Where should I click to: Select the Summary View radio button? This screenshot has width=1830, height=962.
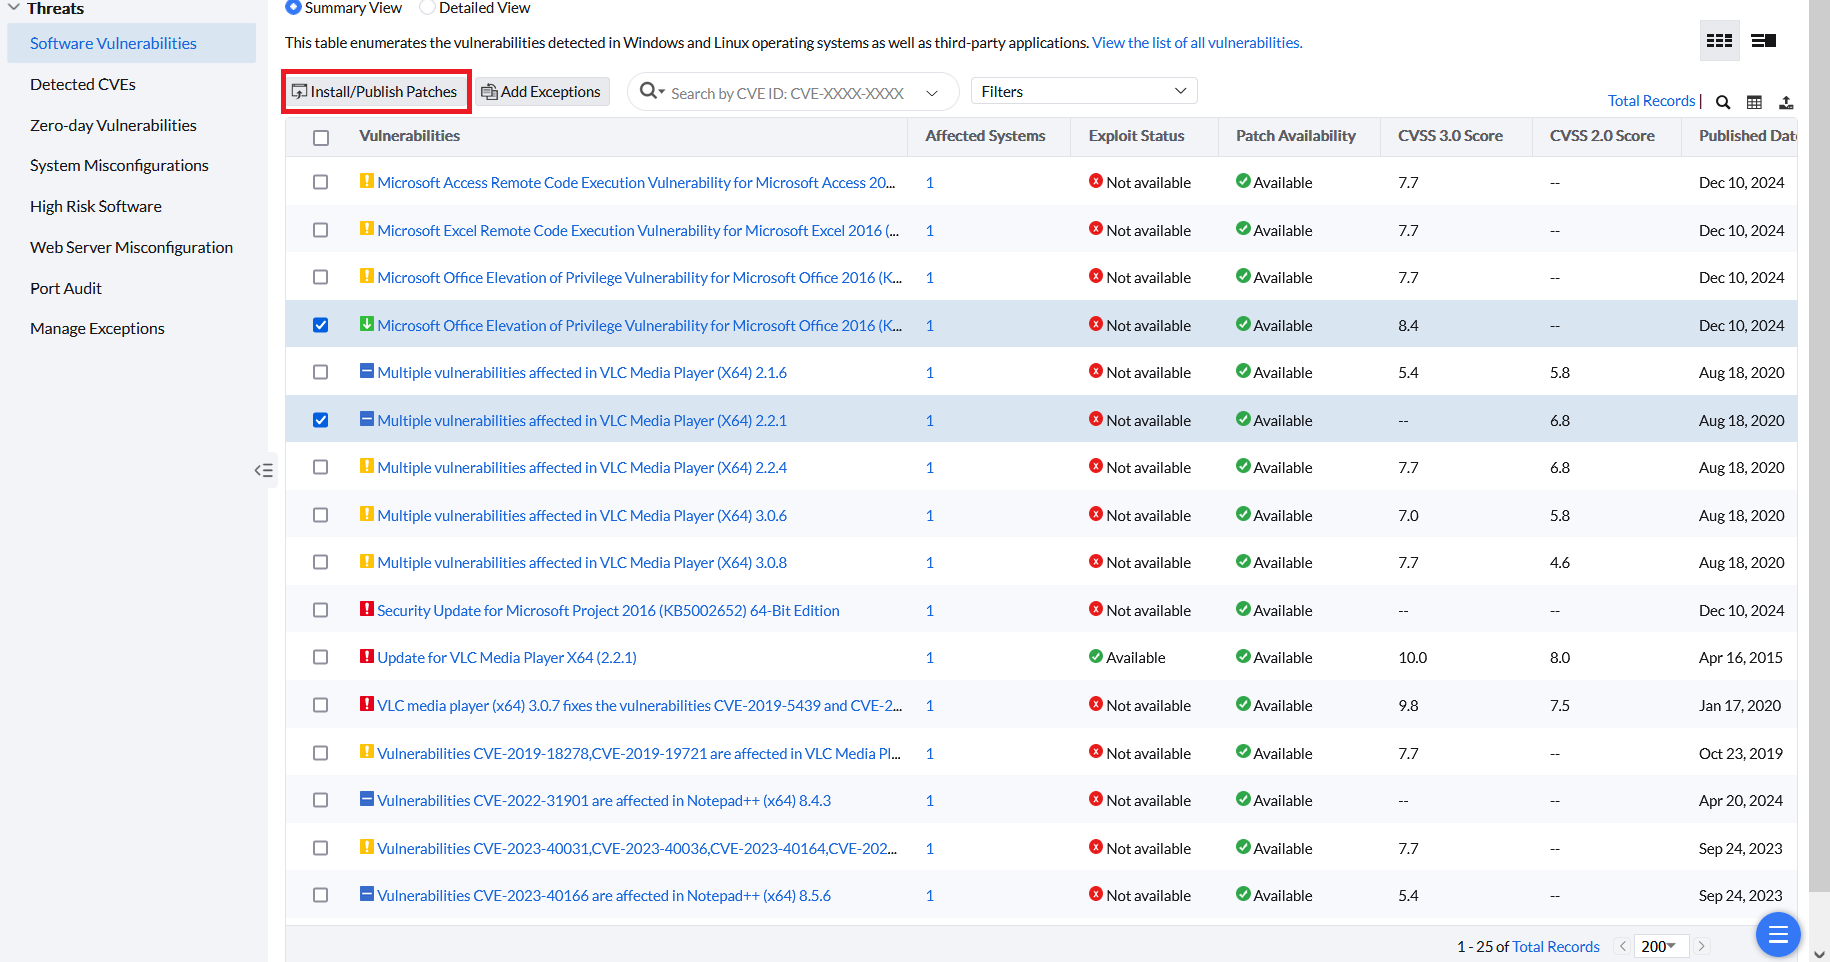point(293,7)
